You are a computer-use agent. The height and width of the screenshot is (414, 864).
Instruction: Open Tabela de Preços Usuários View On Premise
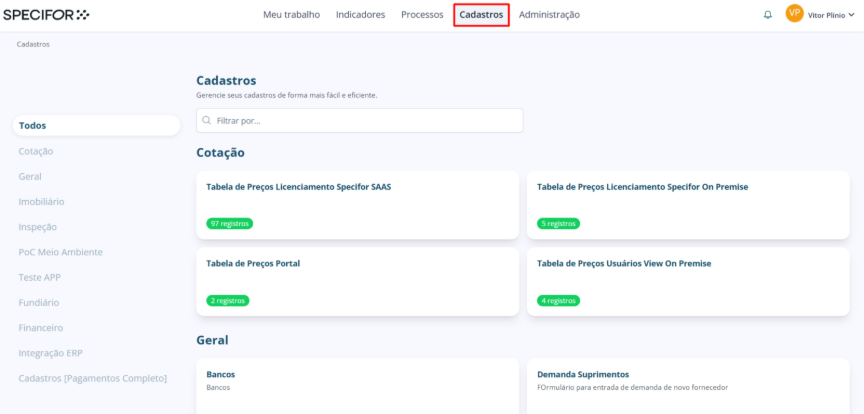pyautogui.click(x=688, y=281)
